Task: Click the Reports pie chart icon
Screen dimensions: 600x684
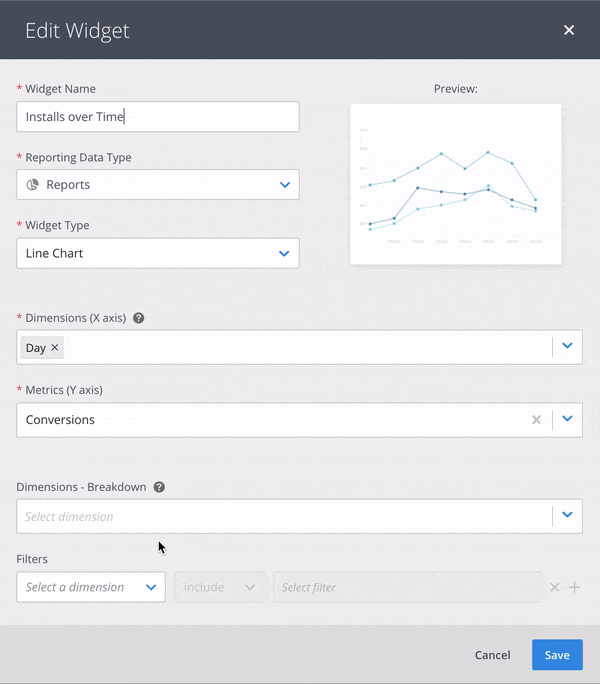Action: click(33, 185)
